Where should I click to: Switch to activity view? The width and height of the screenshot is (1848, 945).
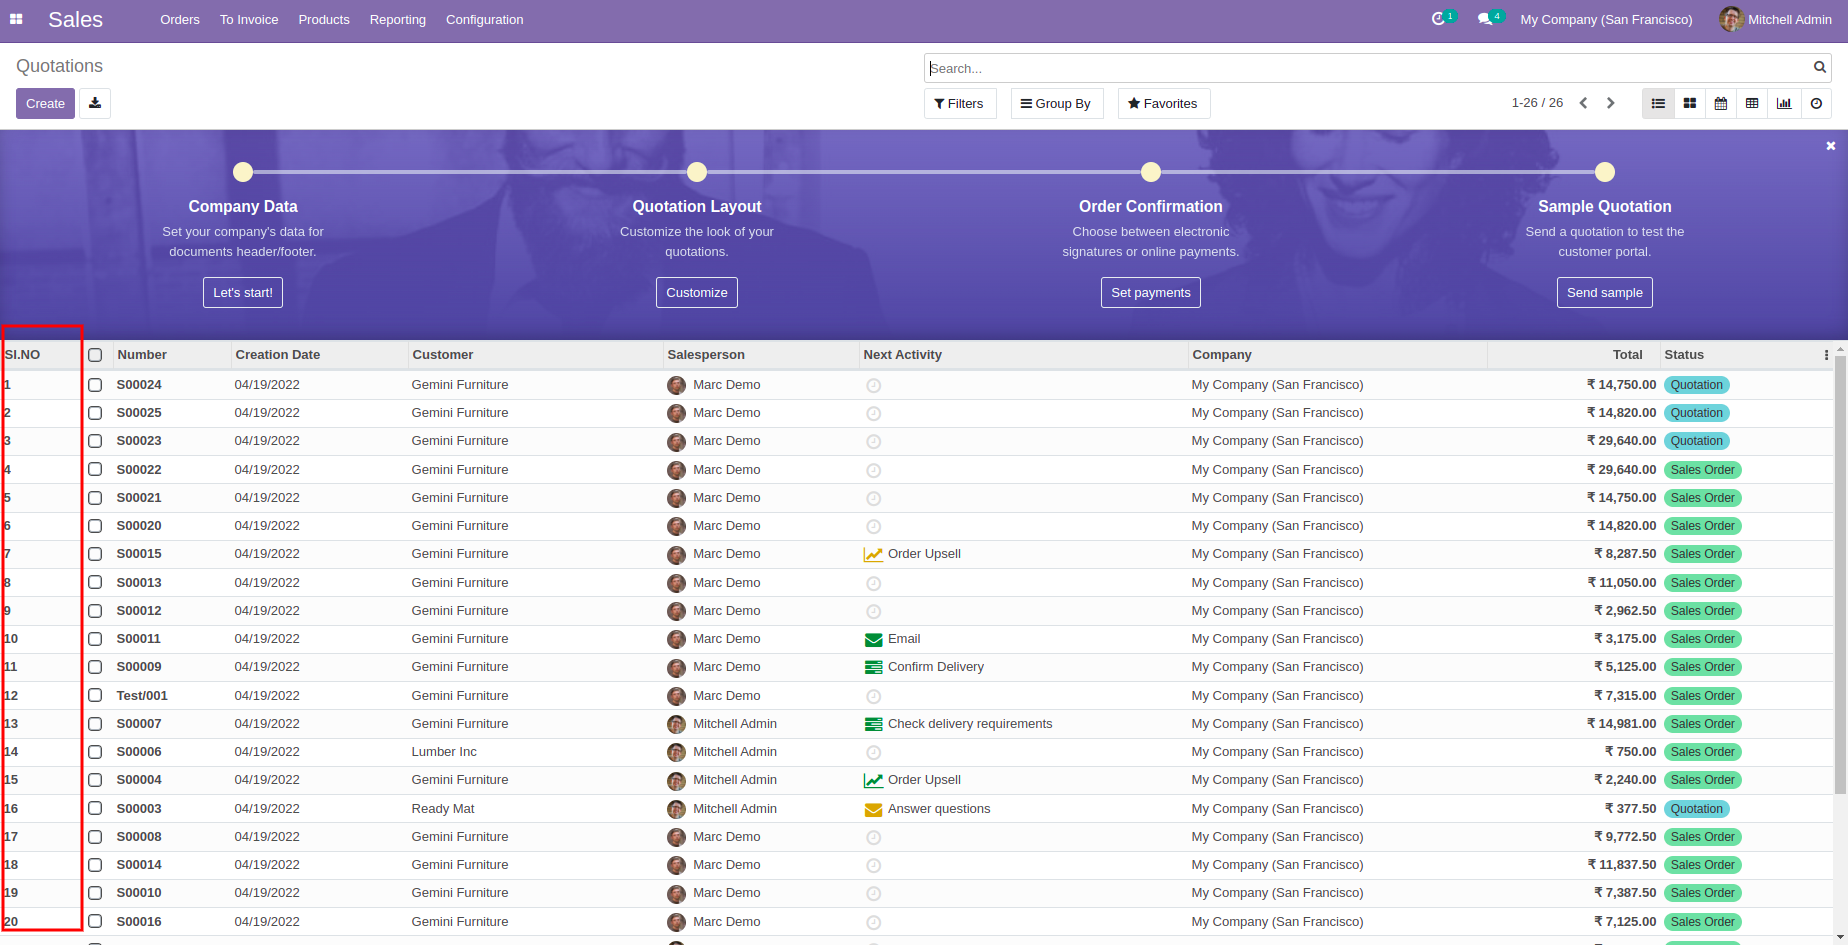tap(1816, 103)
